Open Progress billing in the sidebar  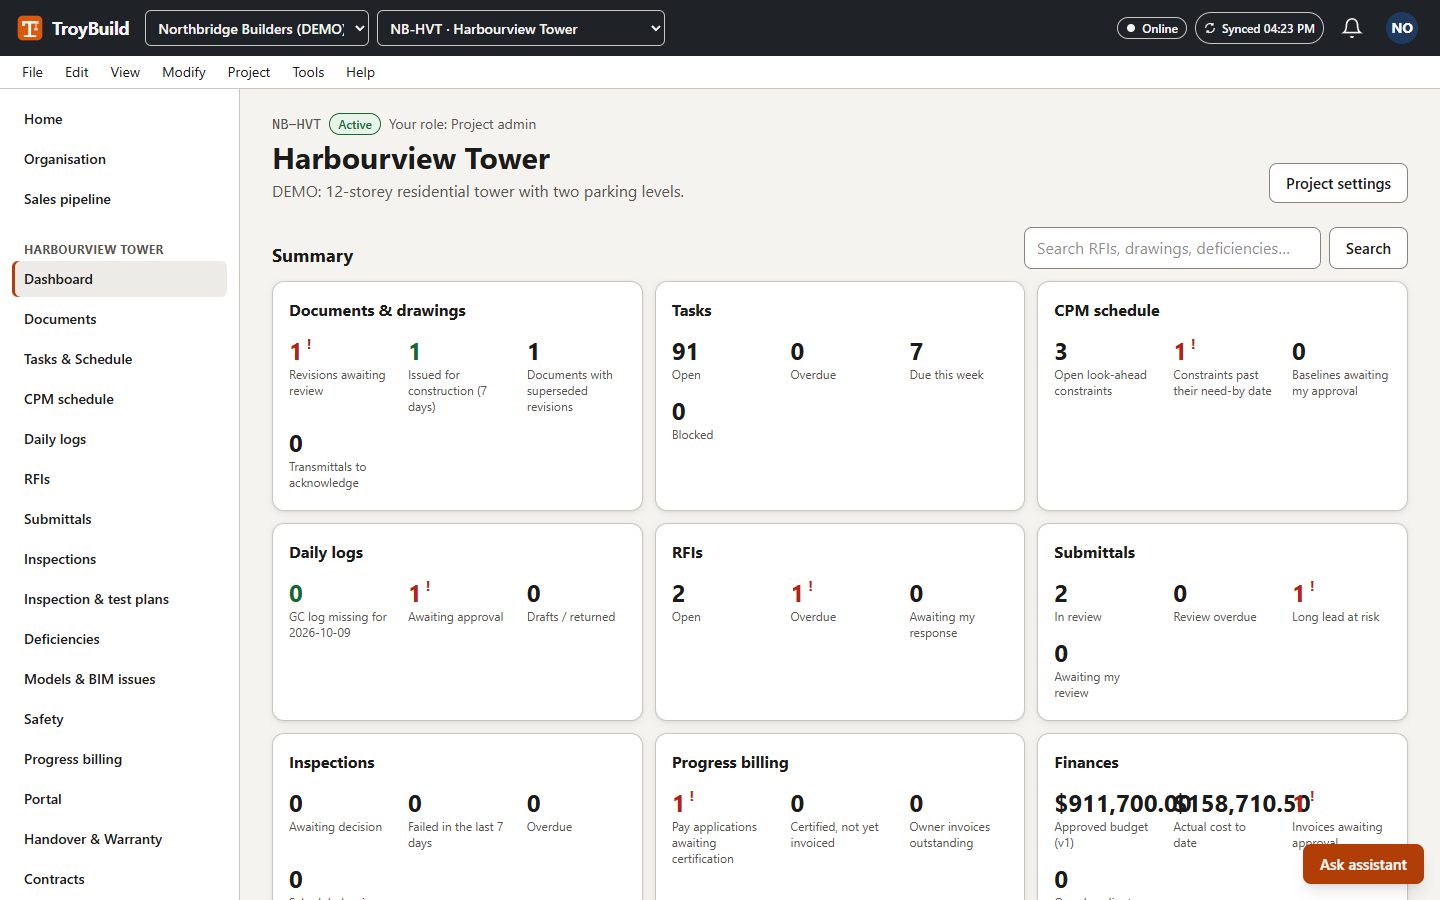(x=120, y=759)
